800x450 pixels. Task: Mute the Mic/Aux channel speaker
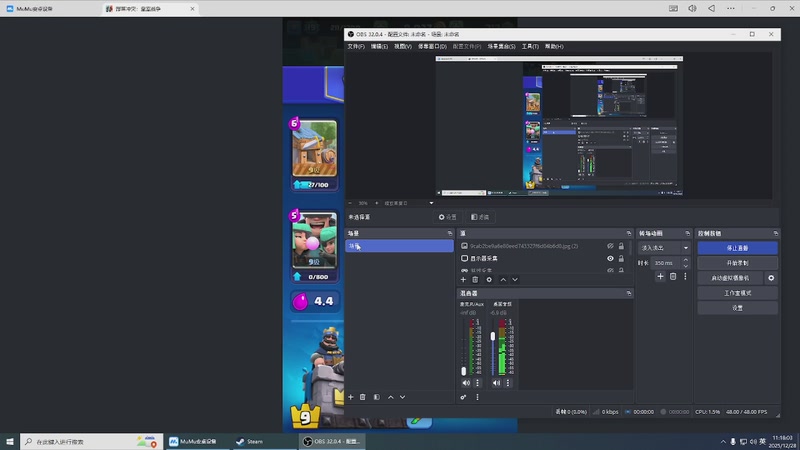[x=466, y=383]
